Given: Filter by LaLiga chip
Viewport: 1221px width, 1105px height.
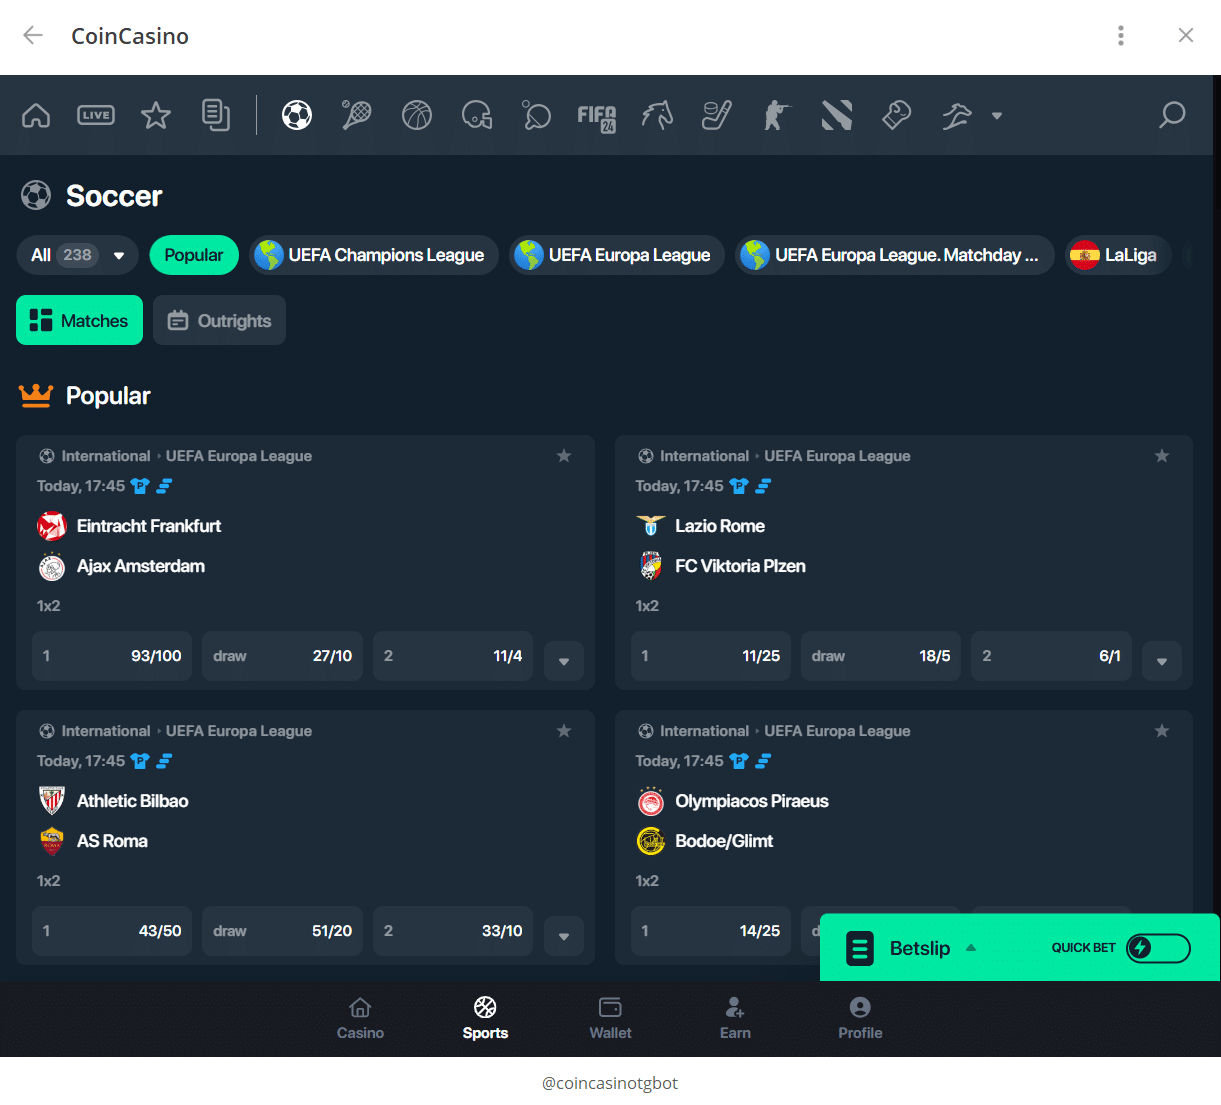Looking at the screenshot, I should point(1118,255).
